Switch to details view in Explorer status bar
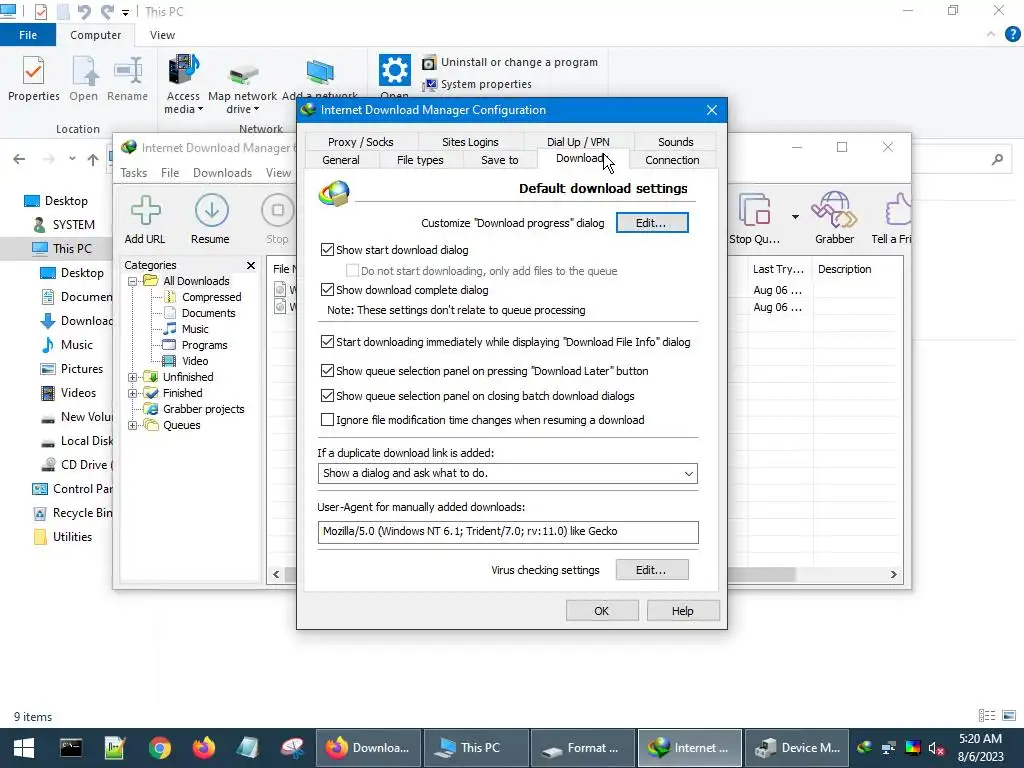1024x768 pixels. pyautogui.click(x=987, y=716)
